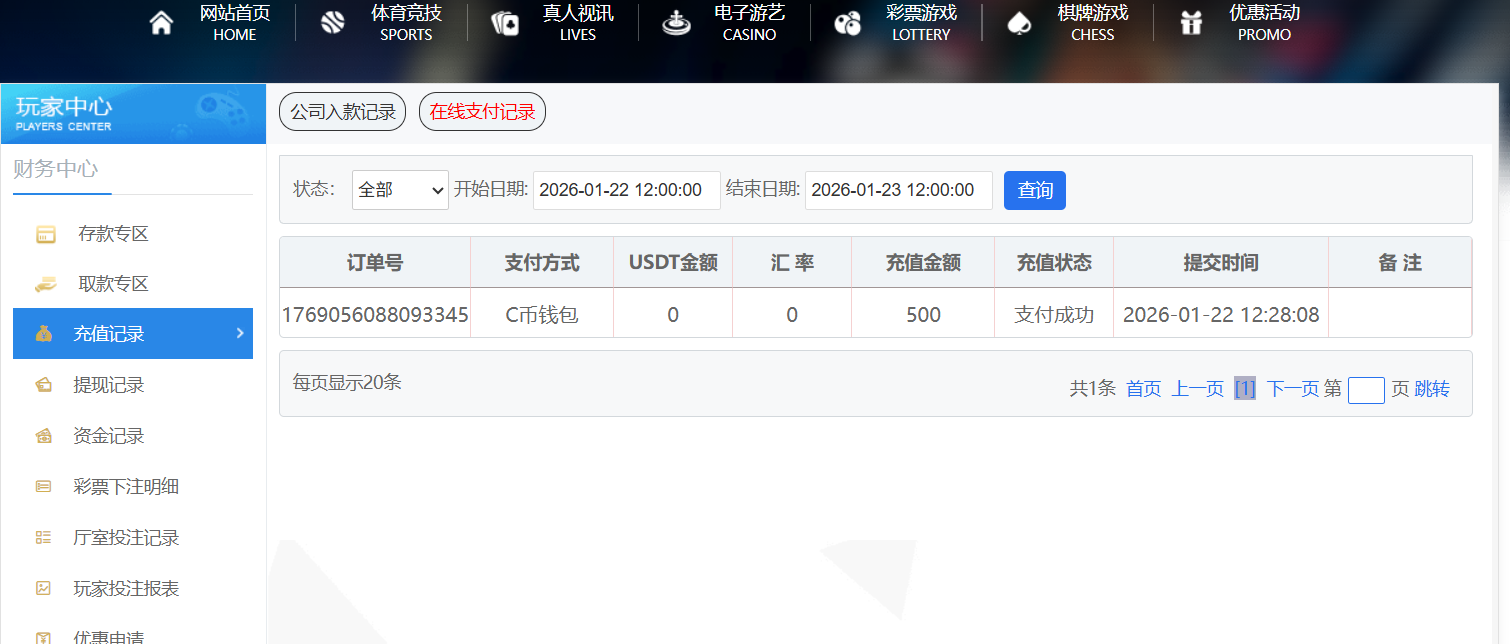This screenshot has height=644, width=1510.
Task: Open 提现记录 in the sidebar
Action: [x=109, y=385]
